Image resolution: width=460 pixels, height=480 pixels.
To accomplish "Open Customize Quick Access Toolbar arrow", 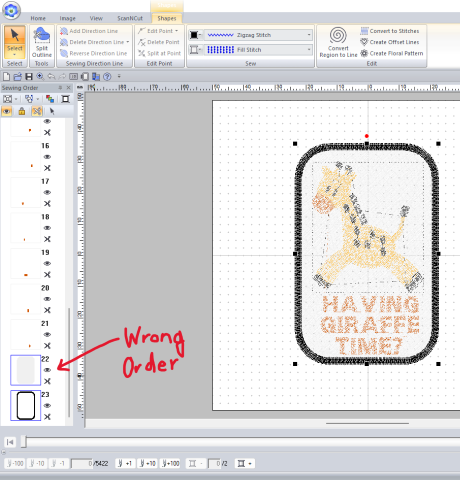I will [x=119, y=76].
